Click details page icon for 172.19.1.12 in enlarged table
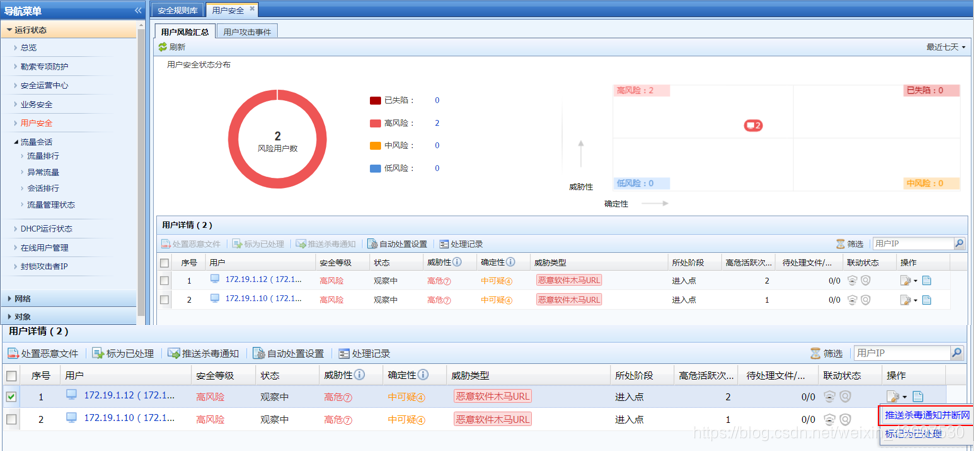The height and width of the screenshot is (451, 974). point(918,396)
